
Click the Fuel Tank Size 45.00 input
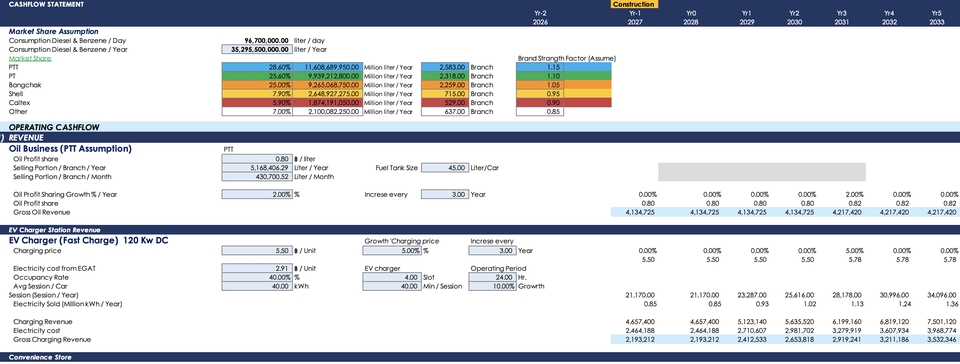tap(445, 168)
